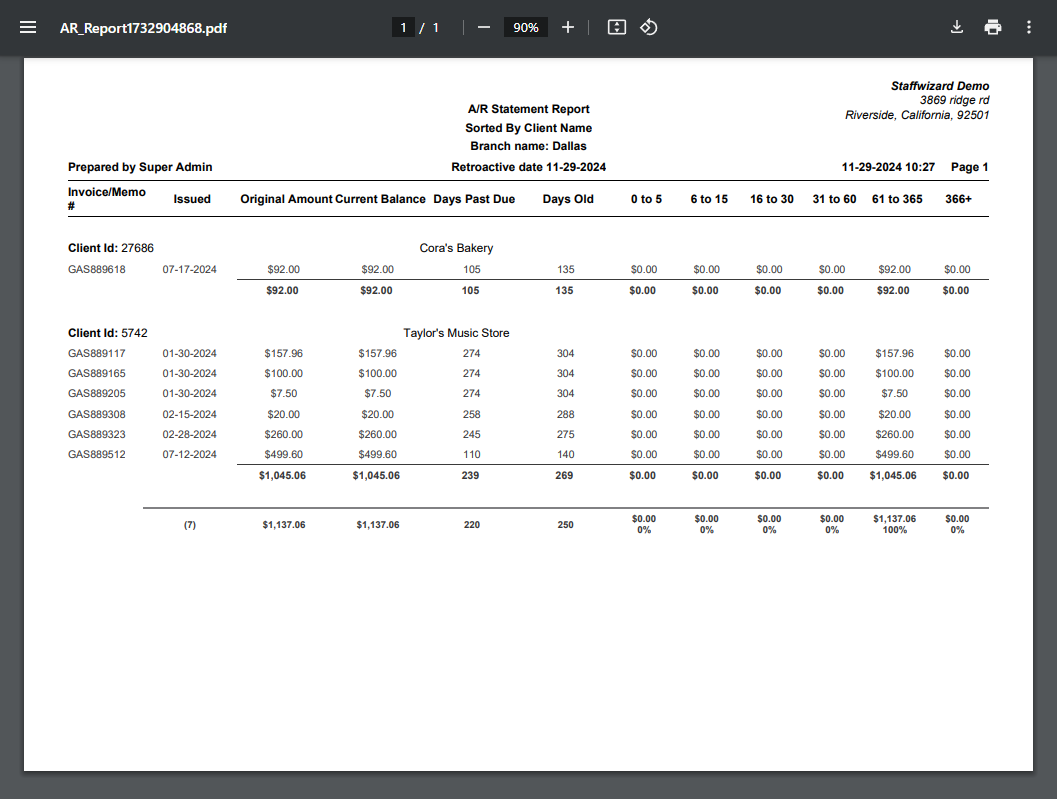Image resolution: width=1057 pixels, height=799 pixels.
Task: Click the Client Id 5742 label
Action: [108, 333]
